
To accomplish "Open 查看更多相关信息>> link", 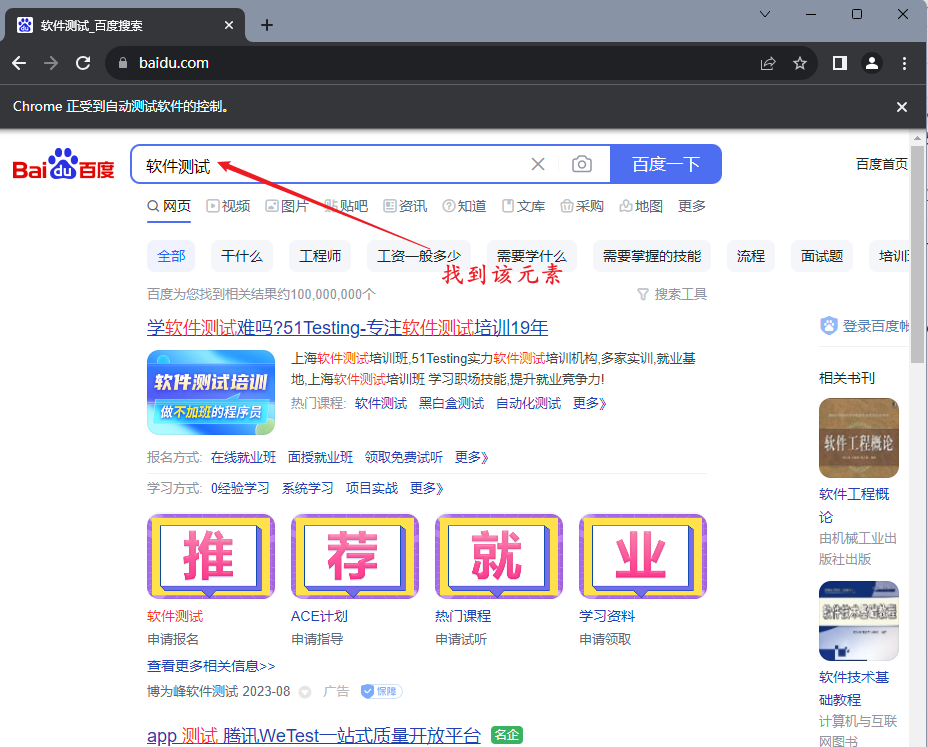I will (211, 666).
